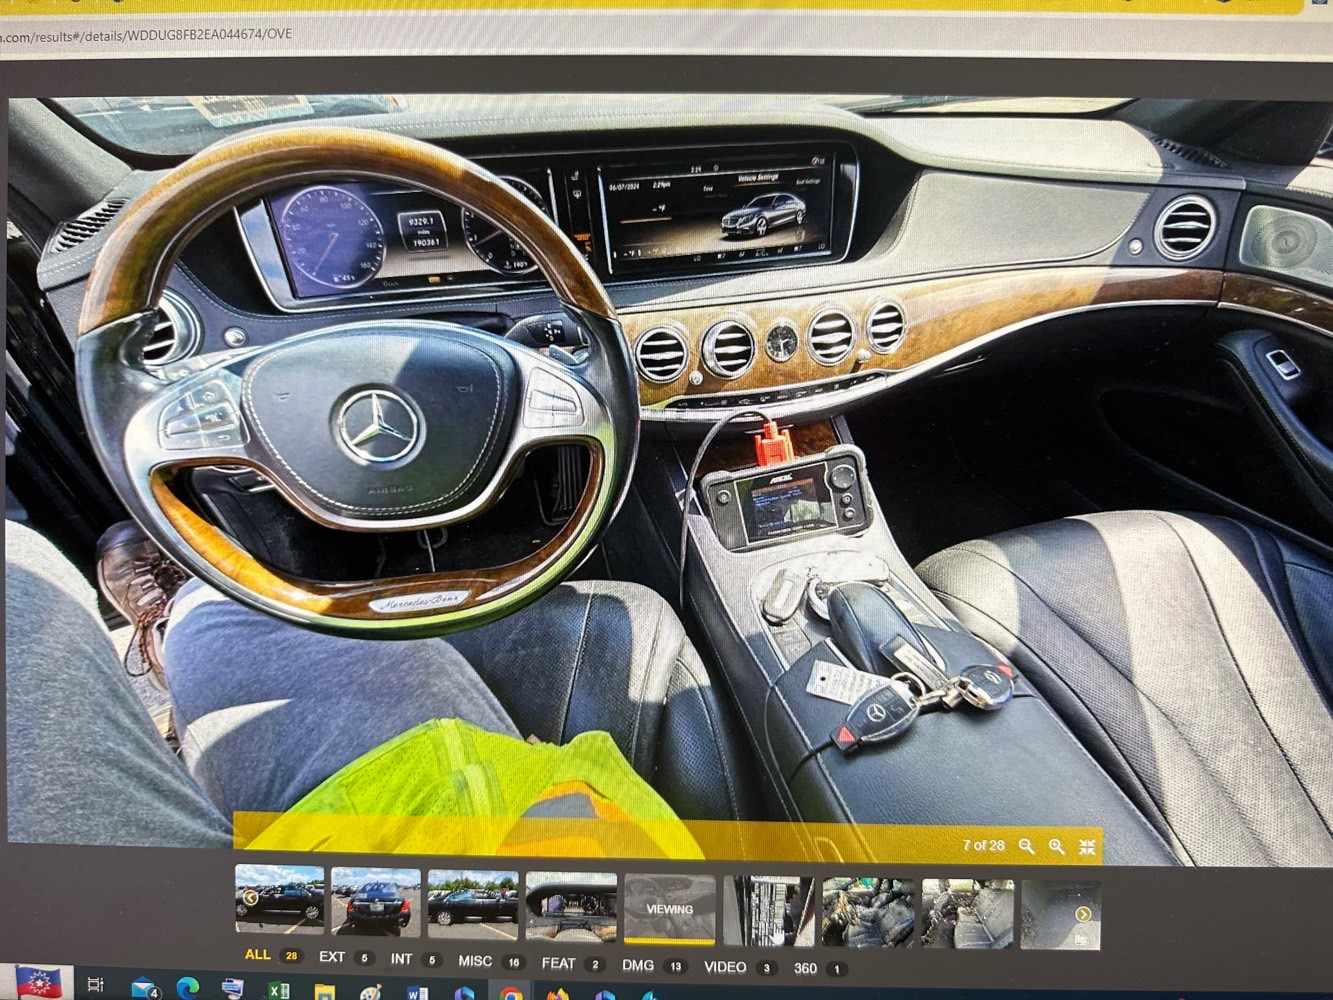1333x1000 pixels.
Task: Select the thumbnail marked VIEWING
Action: click(x=669, y=909)
